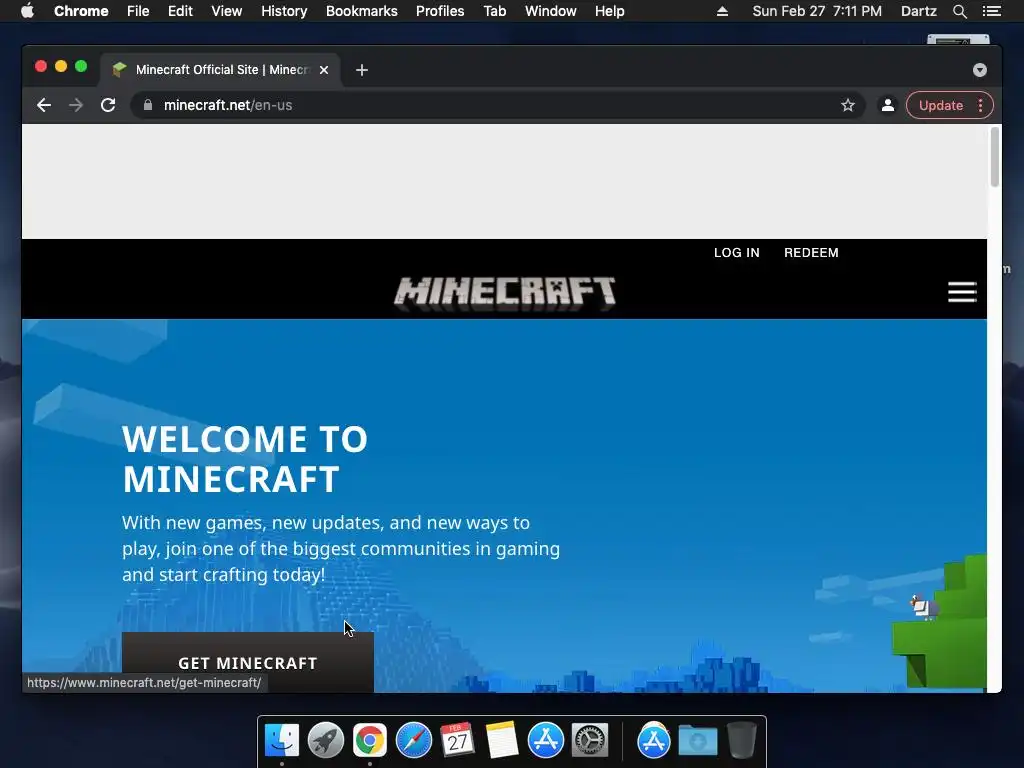1024x768 pixels.
Task: Open the Help menu
Action: (609, 11)
